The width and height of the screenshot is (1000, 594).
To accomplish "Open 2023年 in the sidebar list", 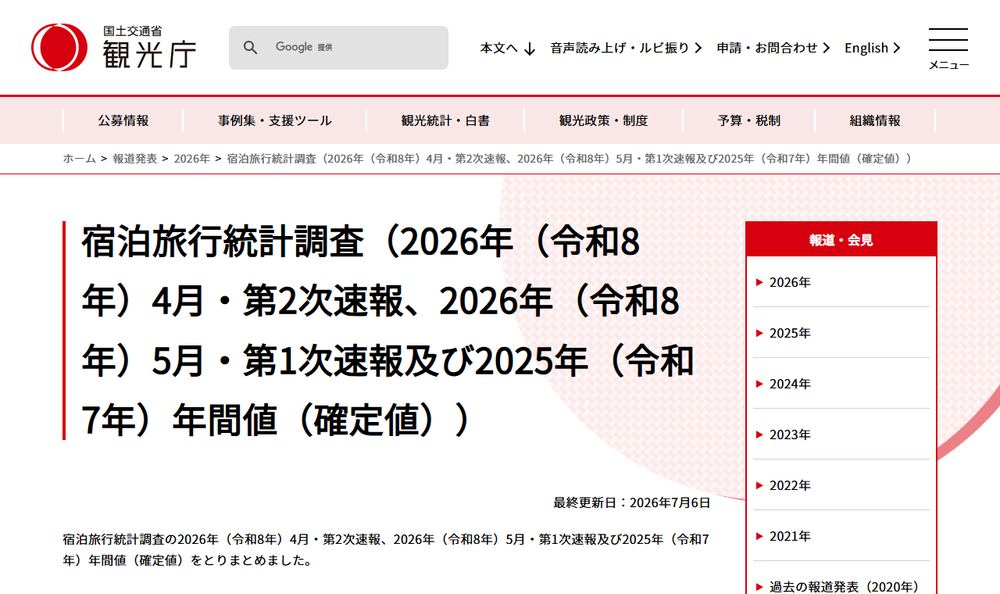I will coord(790,434).
